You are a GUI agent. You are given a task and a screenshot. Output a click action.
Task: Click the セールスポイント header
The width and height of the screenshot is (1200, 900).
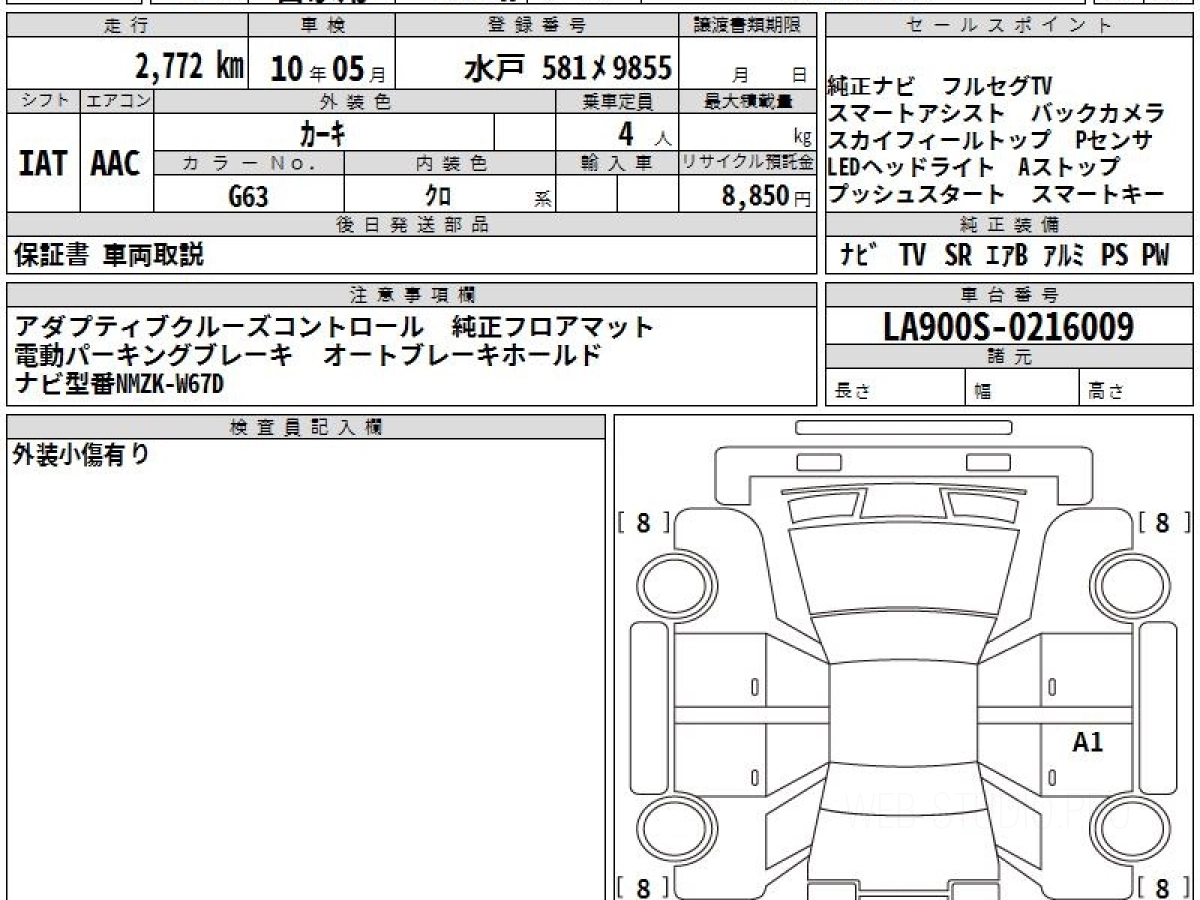(1010, 26)
